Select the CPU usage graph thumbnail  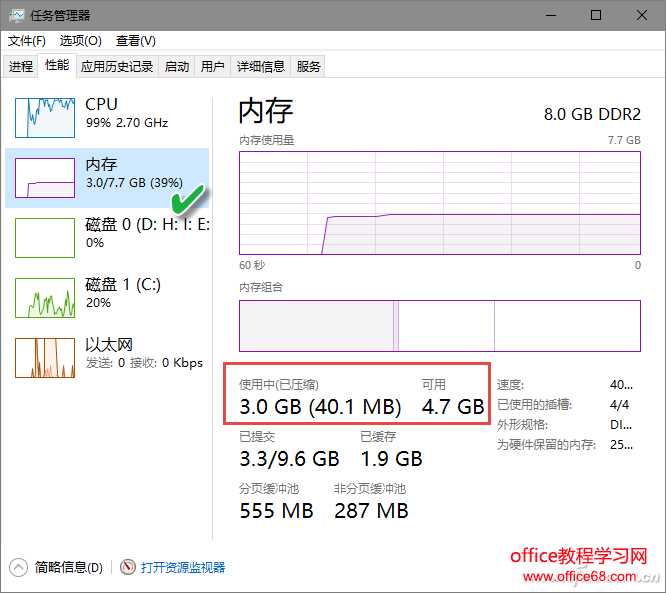pyautogui.click(x=45, y=117)
